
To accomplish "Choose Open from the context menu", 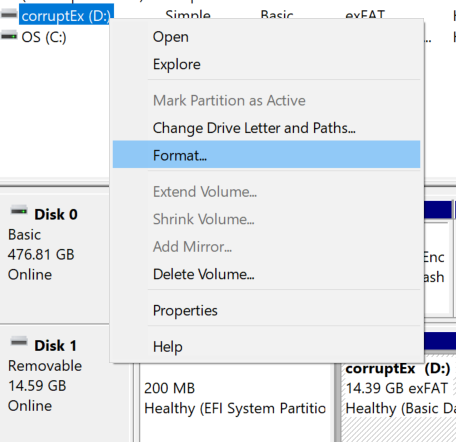I will (266, 37).
